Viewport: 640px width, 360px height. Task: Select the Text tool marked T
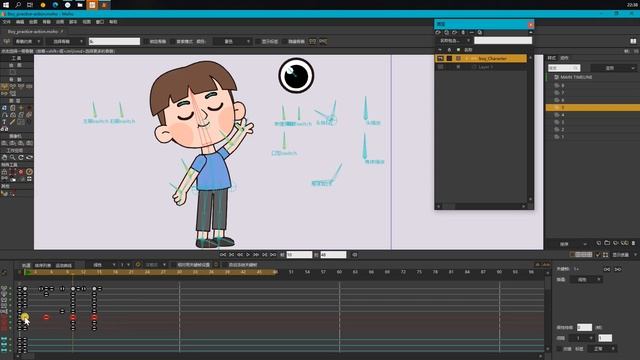[x=4, y=122]
